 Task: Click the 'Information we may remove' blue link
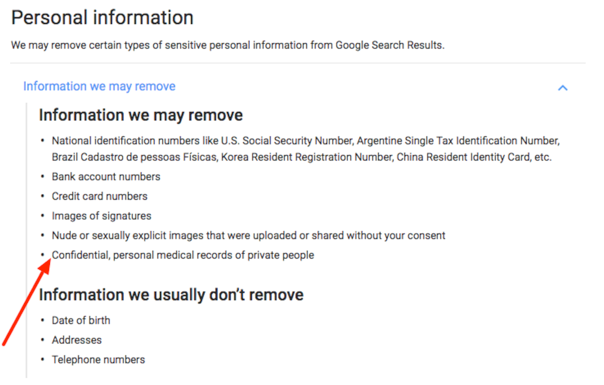point(99,86)
